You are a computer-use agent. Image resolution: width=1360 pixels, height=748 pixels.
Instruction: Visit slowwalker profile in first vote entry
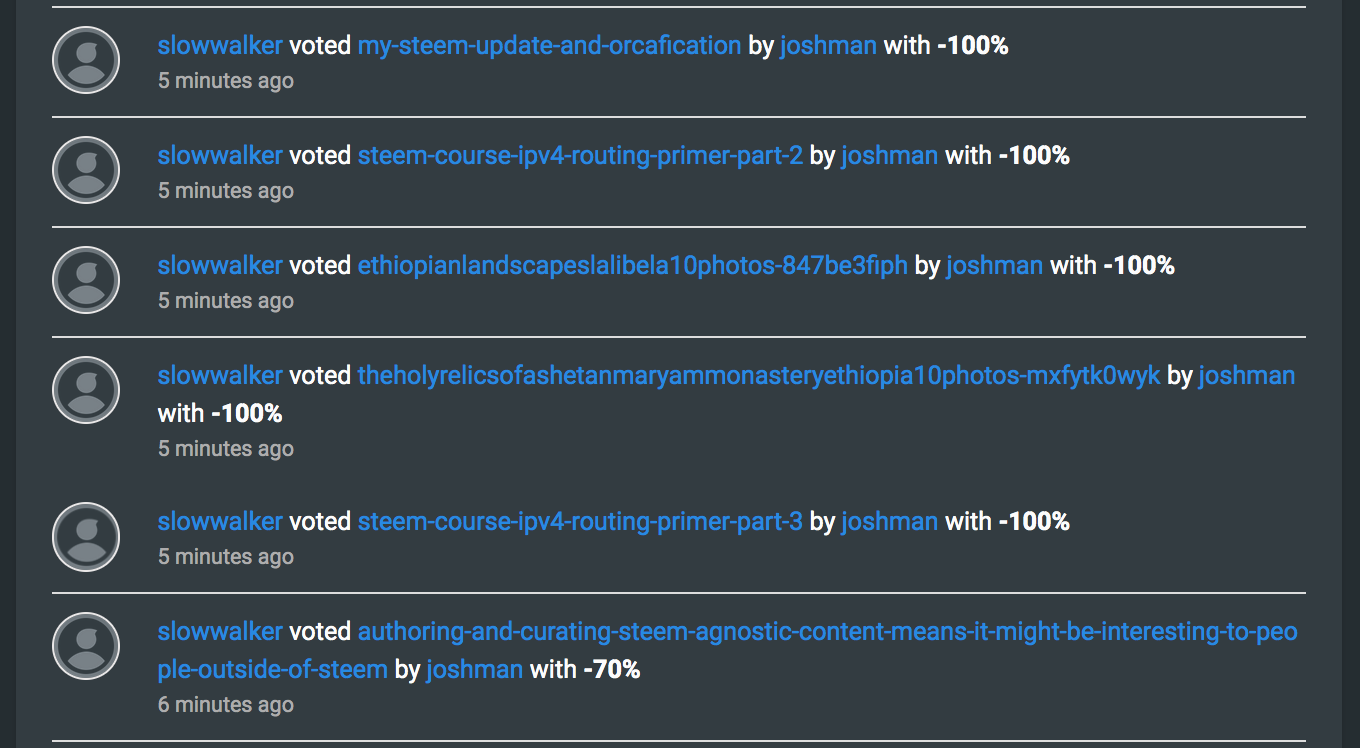tap(220, 45)
